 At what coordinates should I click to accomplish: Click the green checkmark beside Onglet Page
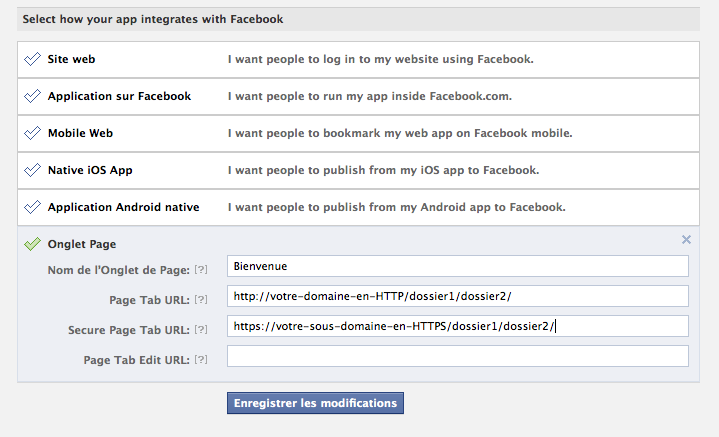point(32,244)
